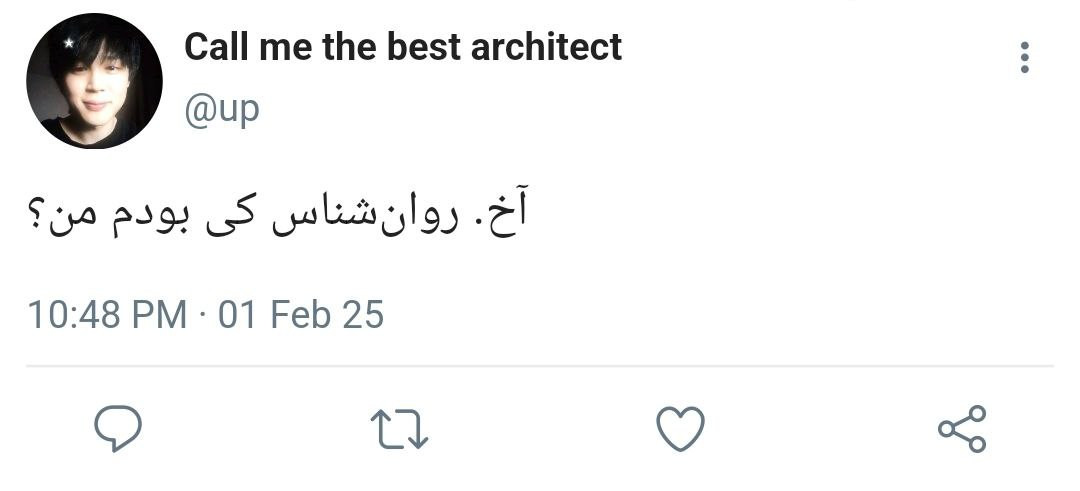
Task: Share this tweet through the connected-nodes icon
Action: click(x=962, y=428)
